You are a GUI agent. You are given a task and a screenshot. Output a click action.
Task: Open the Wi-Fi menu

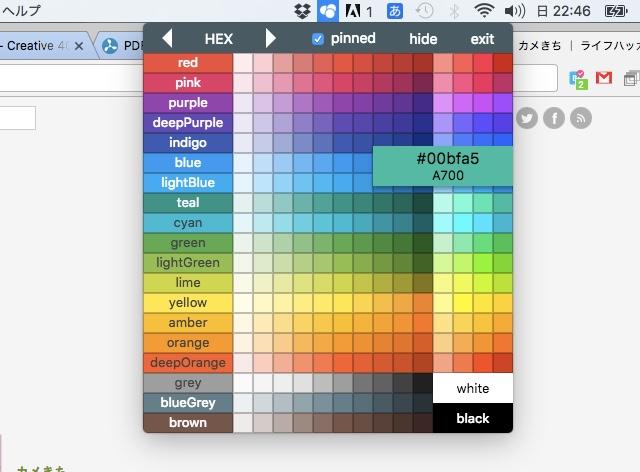484,11
